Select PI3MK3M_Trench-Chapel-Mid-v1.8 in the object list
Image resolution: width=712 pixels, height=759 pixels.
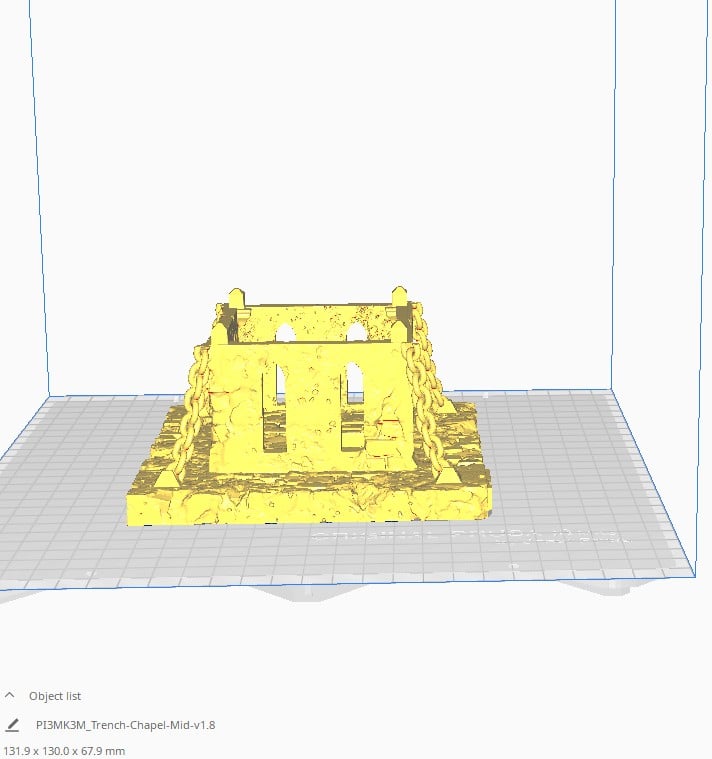click(x=125, y=725)
